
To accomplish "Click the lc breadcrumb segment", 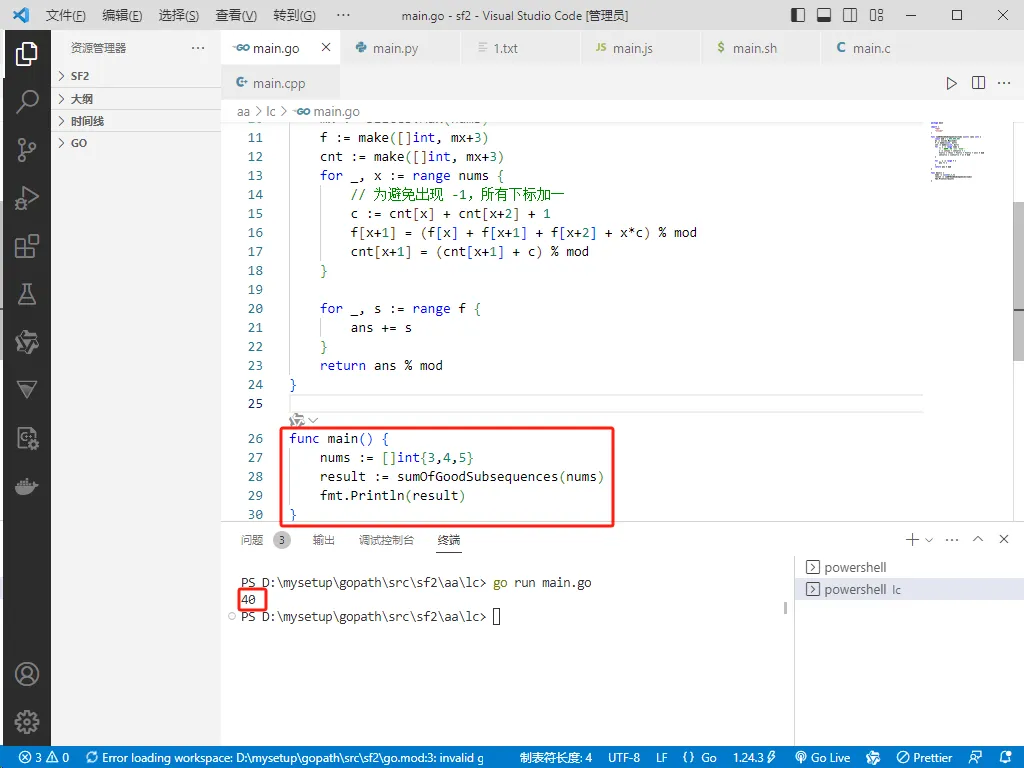I will [x=271, y=112].
